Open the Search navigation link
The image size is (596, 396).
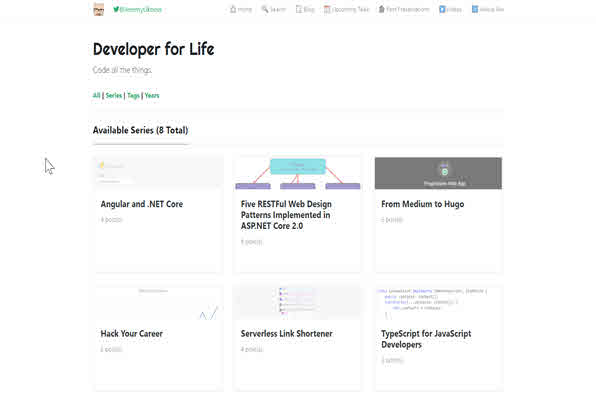tap(274, 9)
